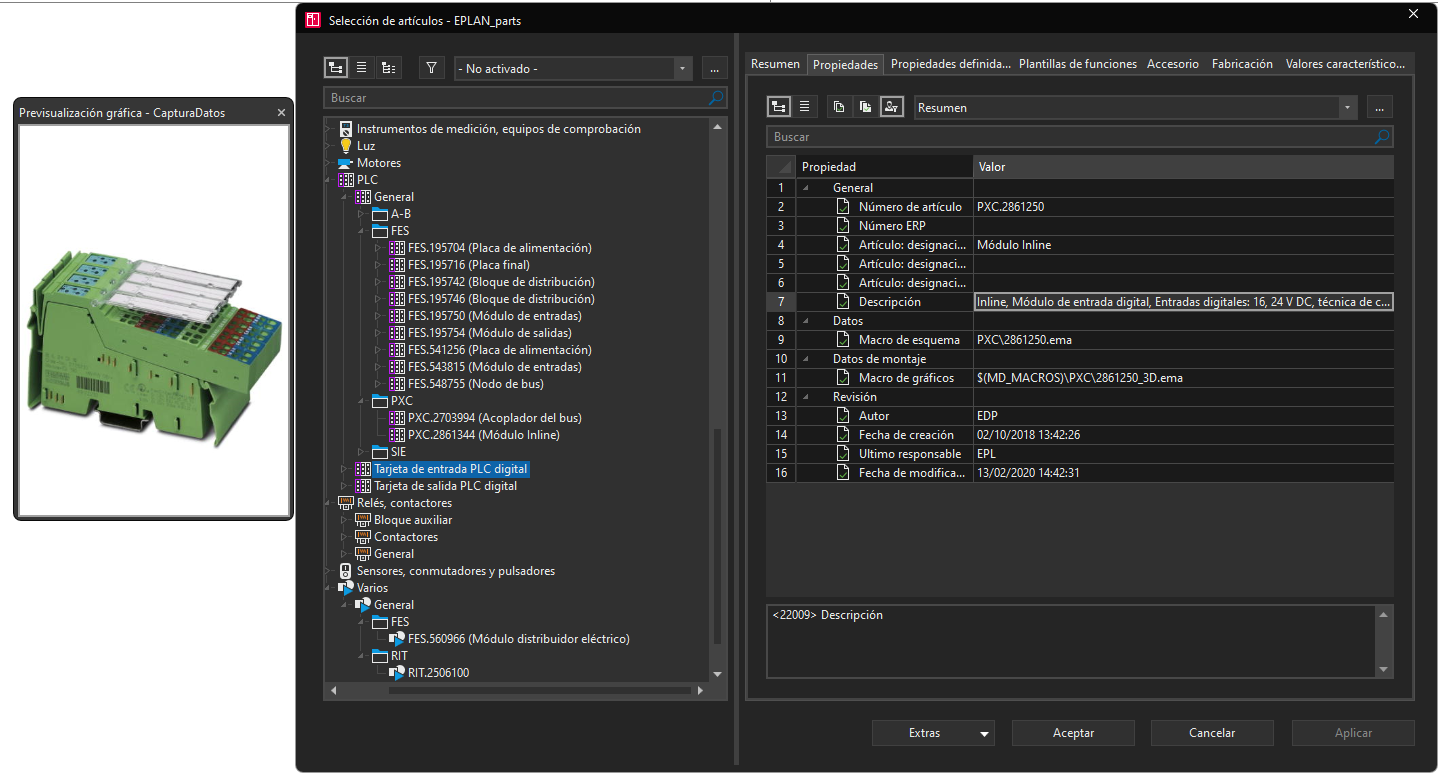The image size is (1438, 773).
Task: Click the copy properties icon
Action: pyautogui.click(x=840, y=107)
